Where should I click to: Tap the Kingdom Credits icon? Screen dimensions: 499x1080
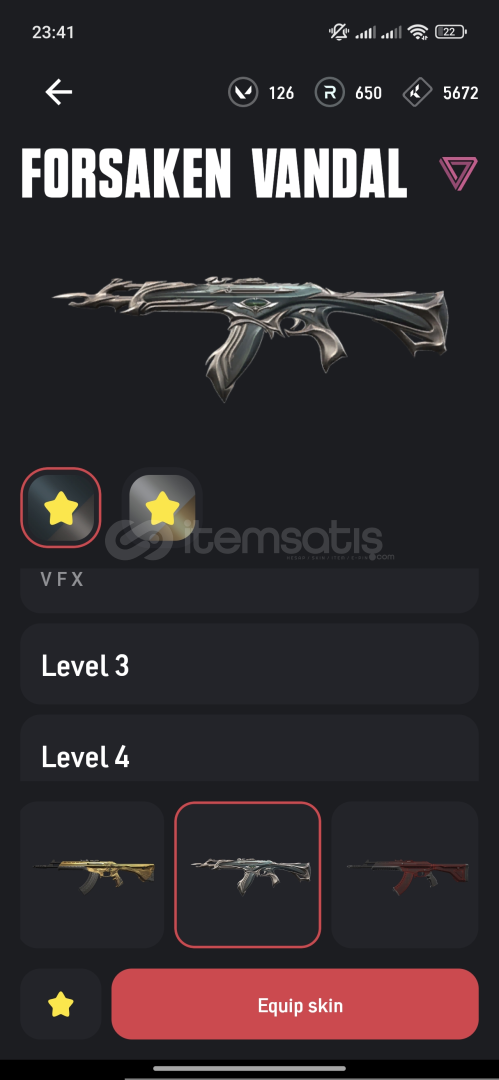coord(418,92)
